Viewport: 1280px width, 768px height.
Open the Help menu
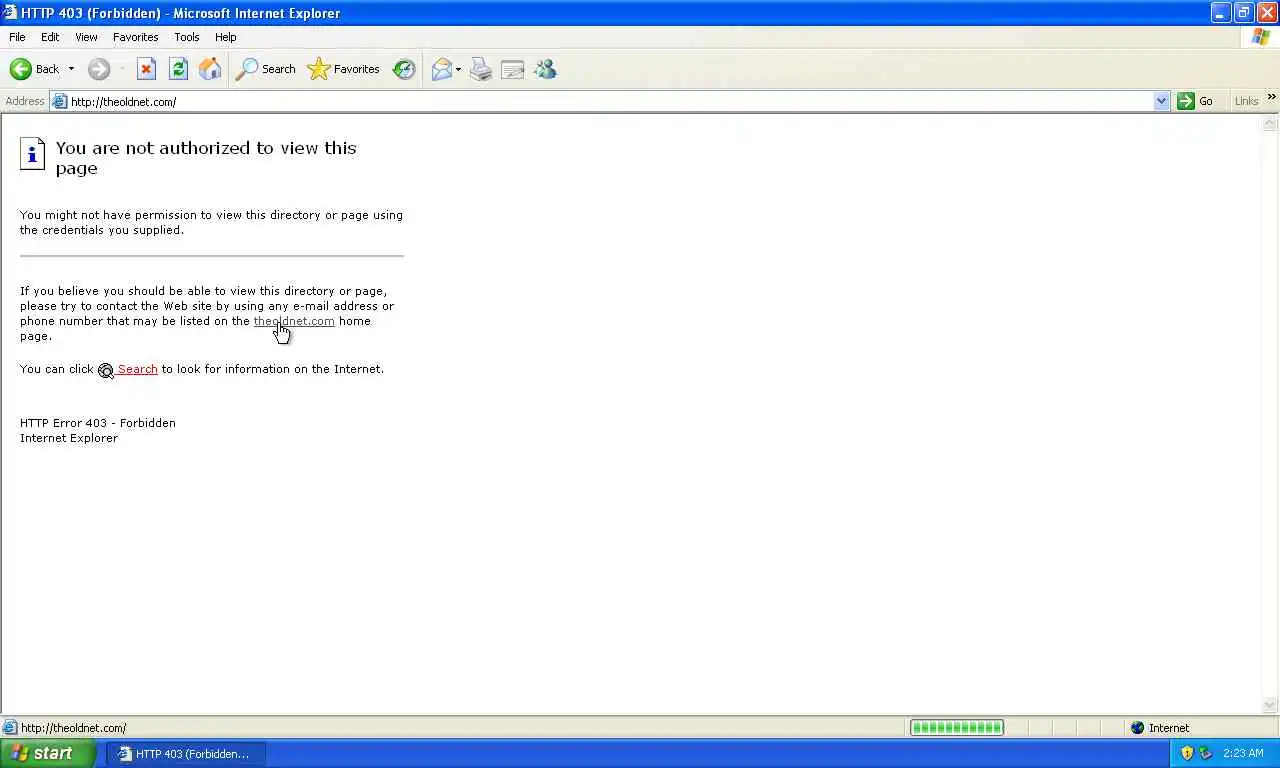pyautogui.click(x=226, y=37)
